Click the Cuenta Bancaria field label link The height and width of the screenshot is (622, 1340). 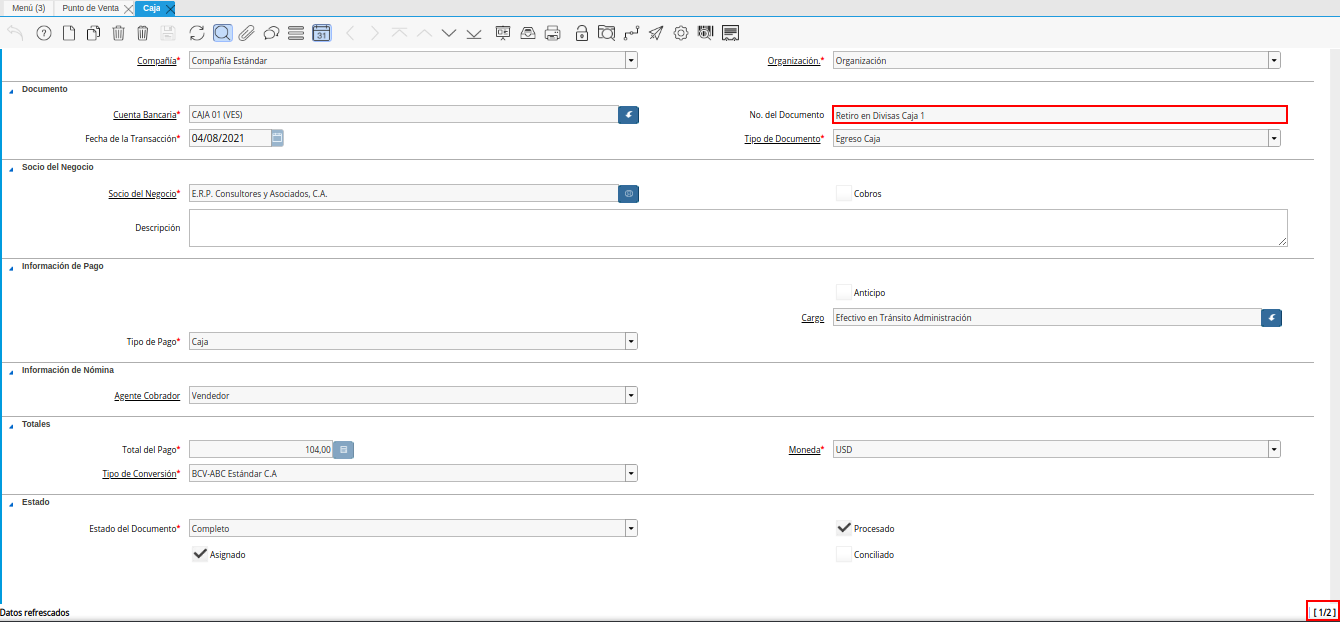[144, 115]
